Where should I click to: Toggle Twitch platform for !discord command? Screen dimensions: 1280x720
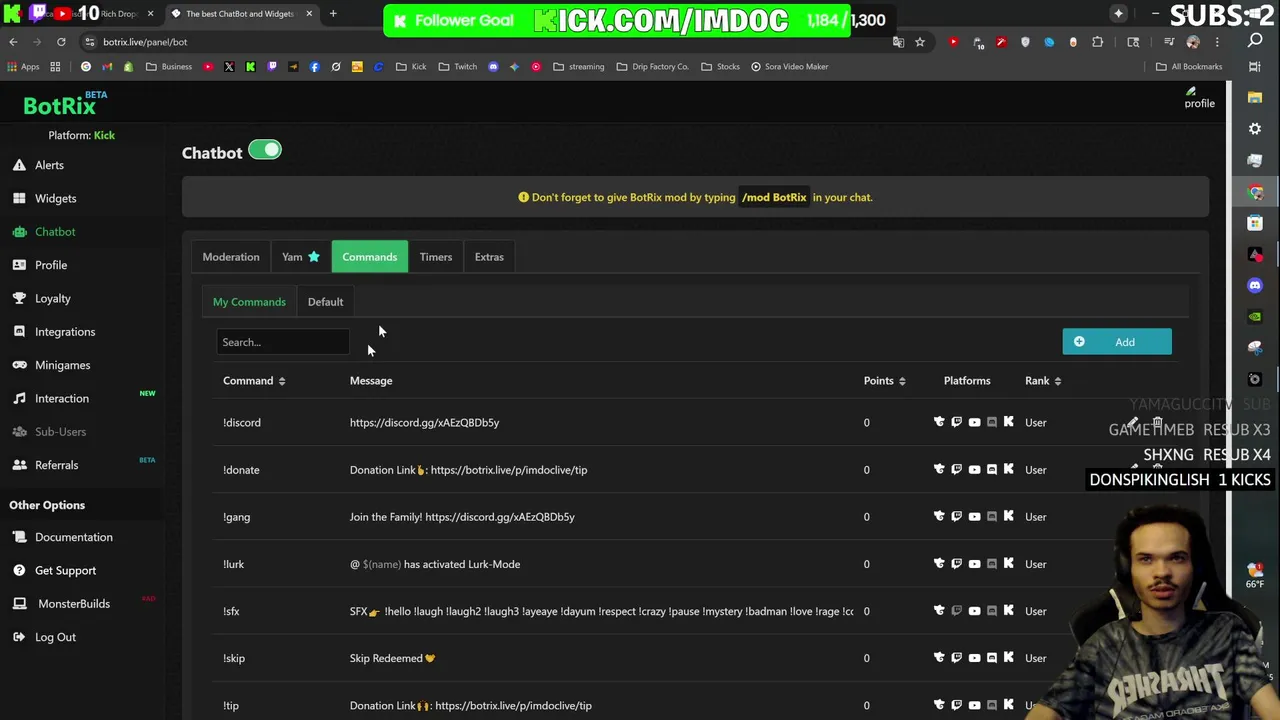click(957, 422)
